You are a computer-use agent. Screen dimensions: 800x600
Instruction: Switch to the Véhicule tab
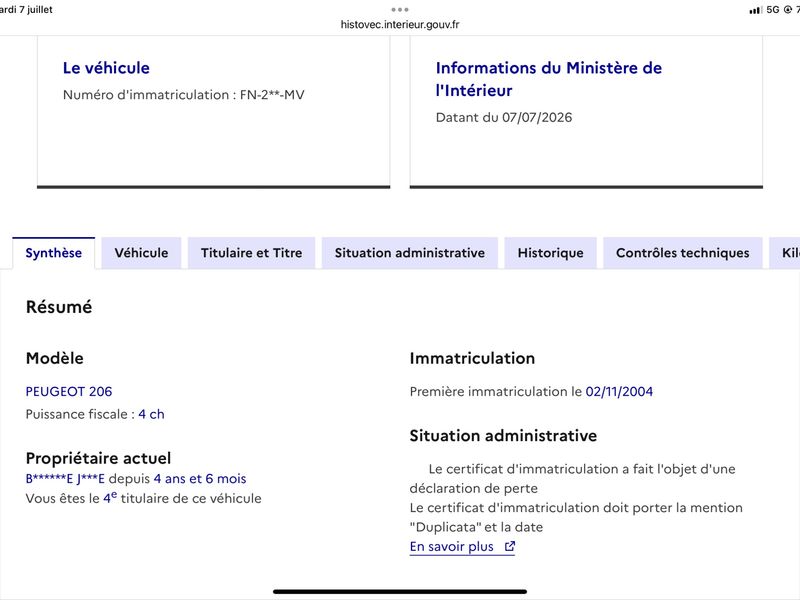click(x=141, y=253)
